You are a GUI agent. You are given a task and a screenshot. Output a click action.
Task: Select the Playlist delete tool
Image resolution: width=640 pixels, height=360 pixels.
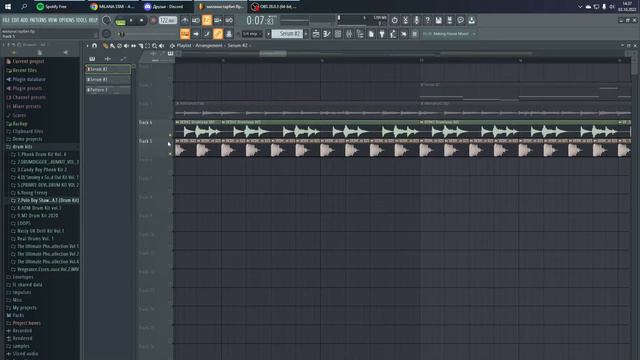point(119,46)
